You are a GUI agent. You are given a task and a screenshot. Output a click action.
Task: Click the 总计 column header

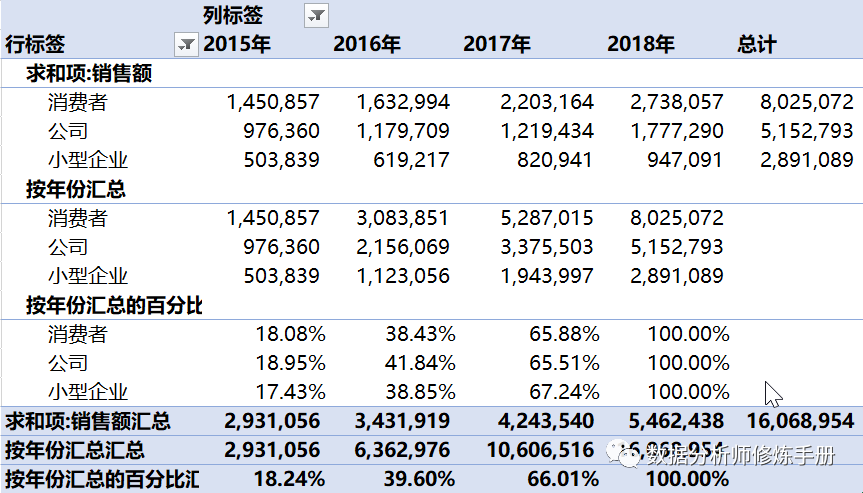click(757, 44)
